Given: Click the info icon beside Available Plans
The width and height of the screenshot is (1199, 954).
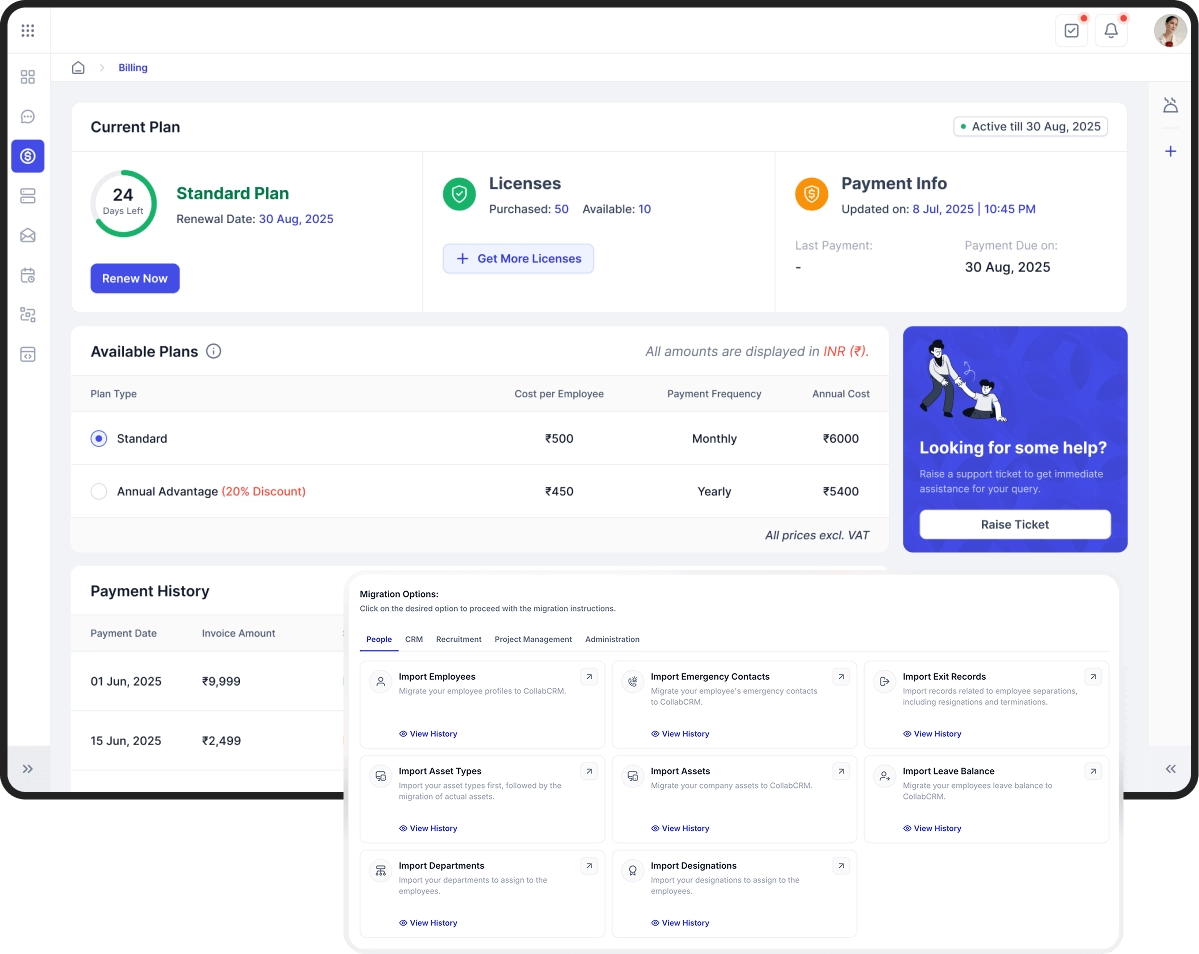Looking at the screenshot, I should pos(213,351).
